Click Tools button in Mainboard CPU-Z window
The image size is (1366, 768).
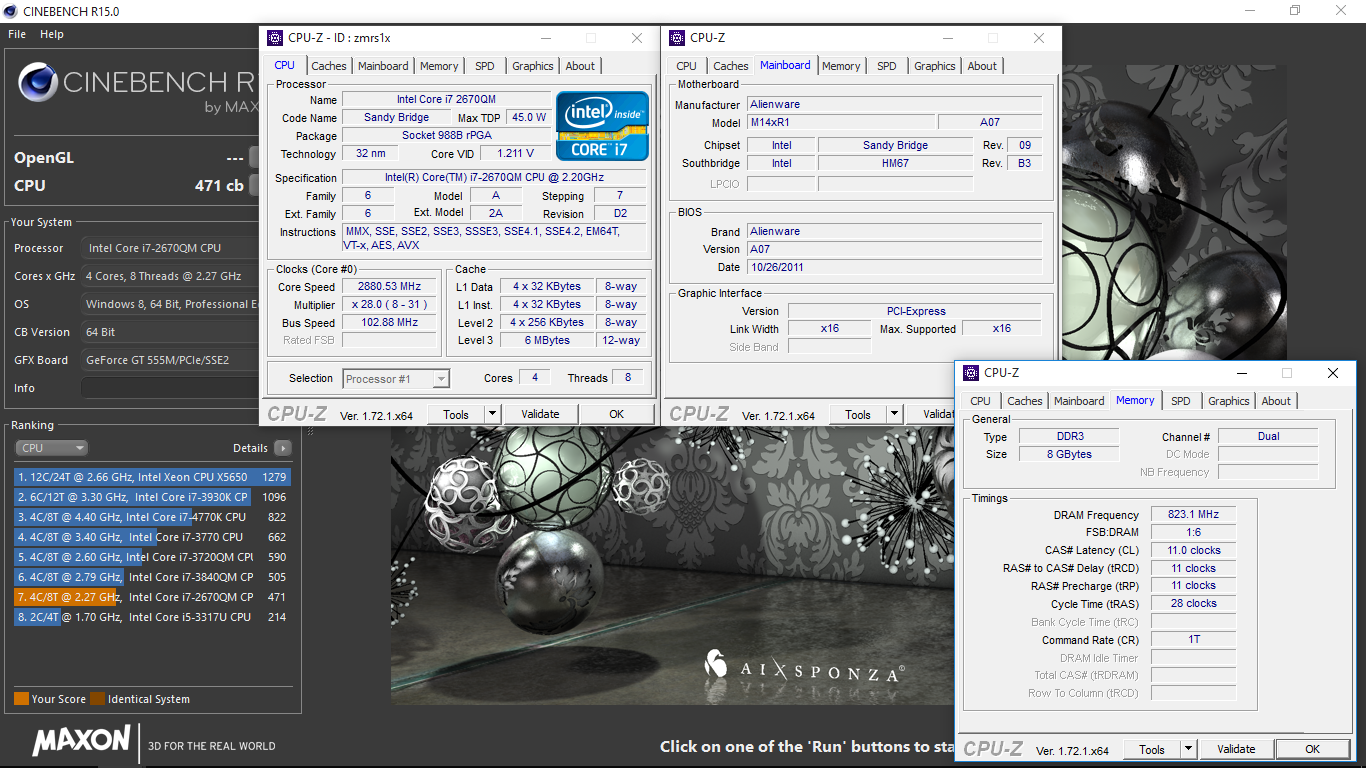(x=858, y=414)
